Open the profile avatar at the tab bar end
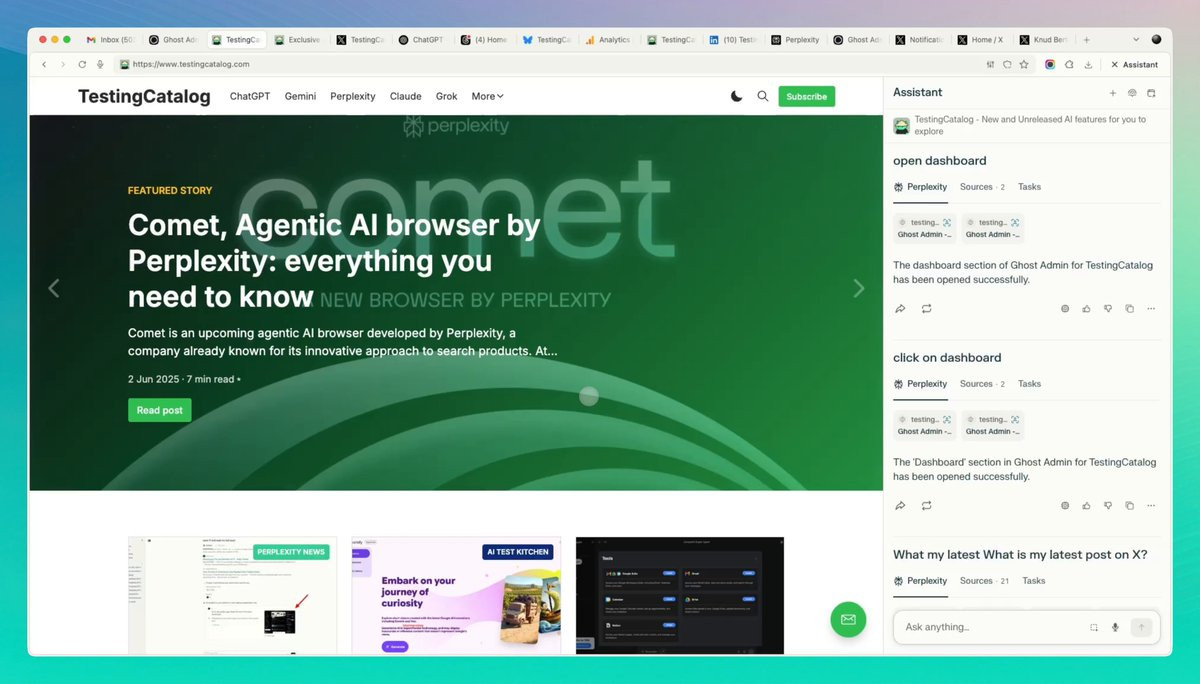1200x684 pixels. coord(1157,40)
